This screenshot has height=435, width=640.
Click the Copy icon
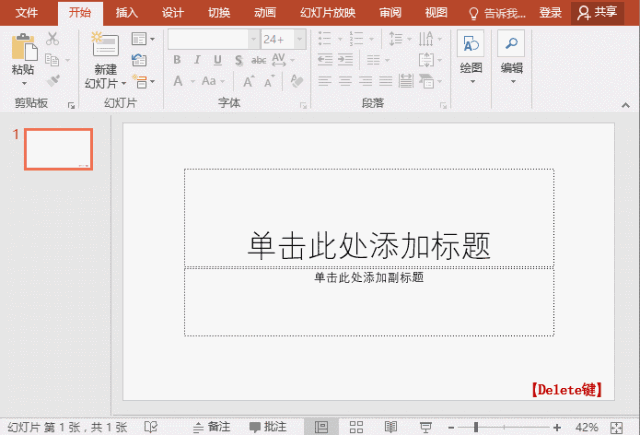(x=52, y=60)
